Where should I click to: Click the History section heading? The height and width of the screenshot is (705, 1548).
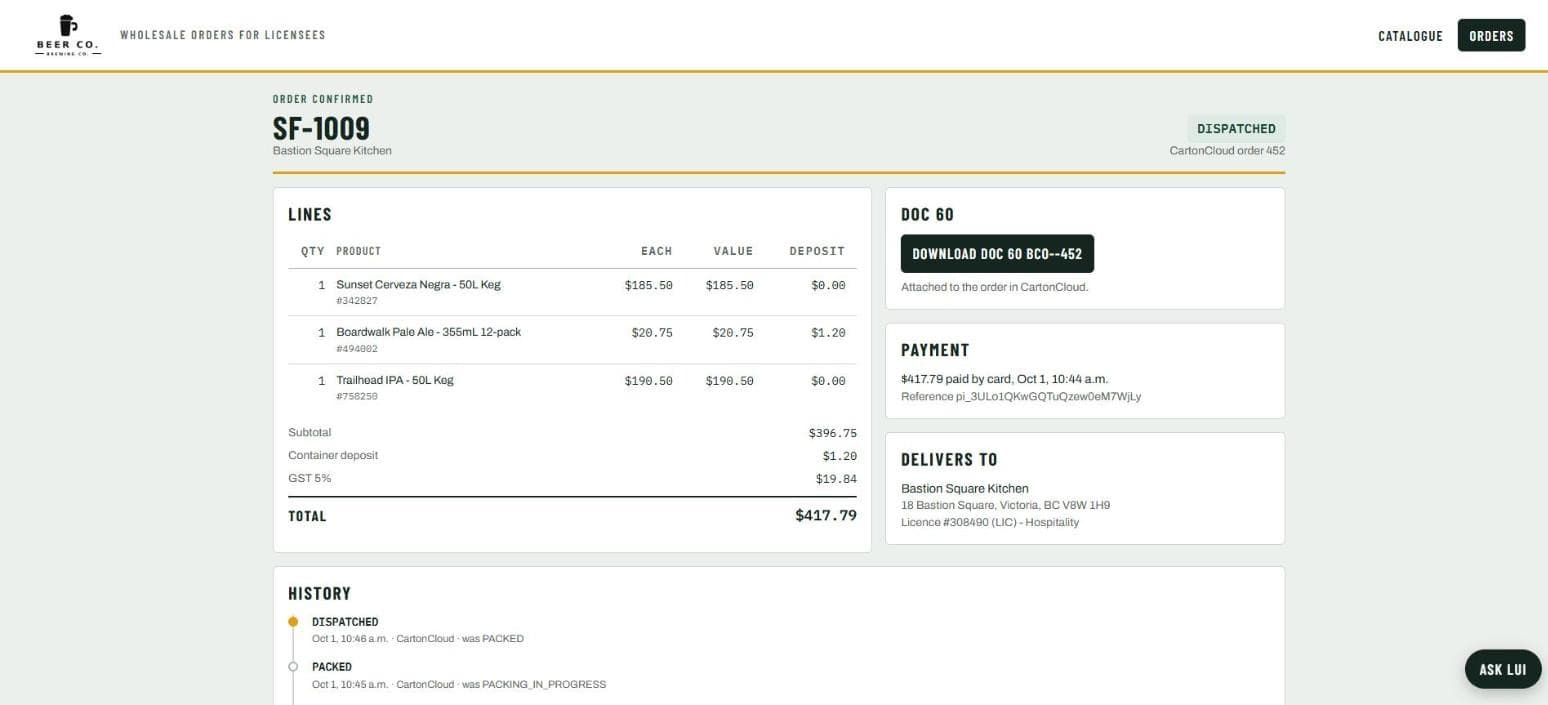[x=319, y=593]
